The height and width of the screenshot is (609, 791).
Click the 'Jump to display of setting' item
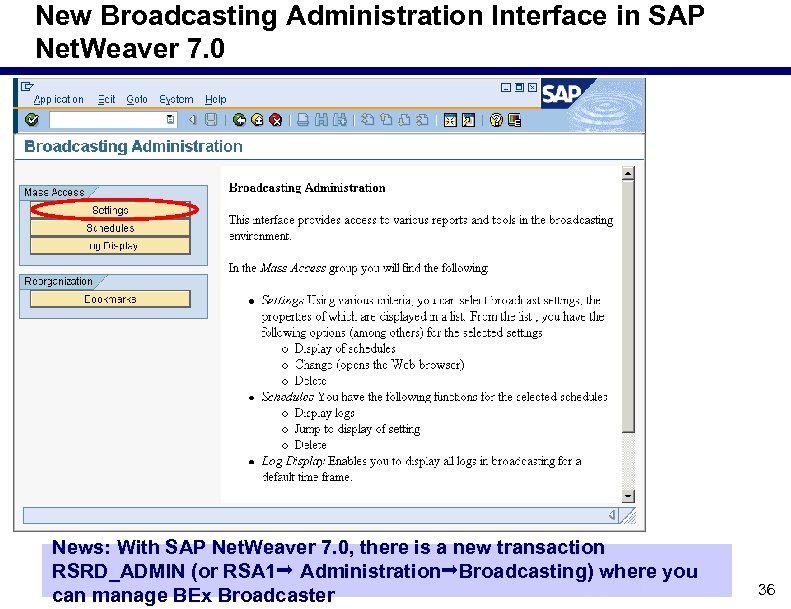pos(357,429)
